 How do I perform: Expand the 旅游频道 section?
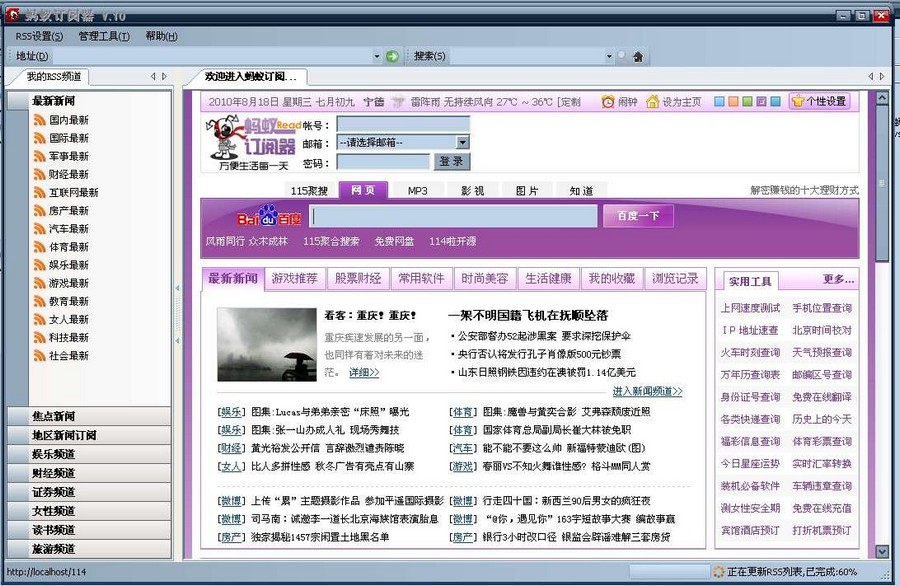tap(90, 549)
